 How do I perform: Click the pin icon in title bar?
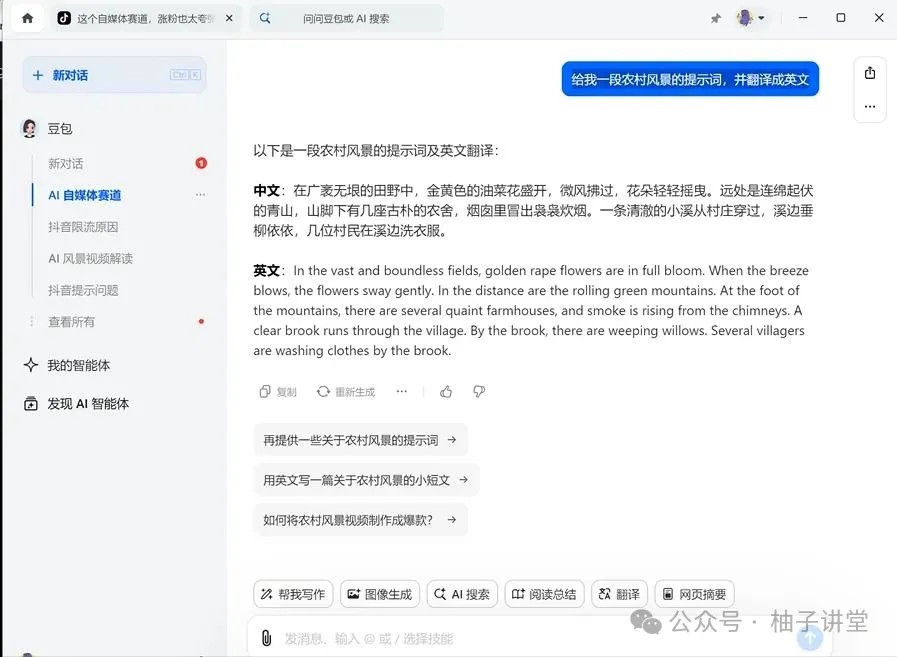tap(716, 18)
